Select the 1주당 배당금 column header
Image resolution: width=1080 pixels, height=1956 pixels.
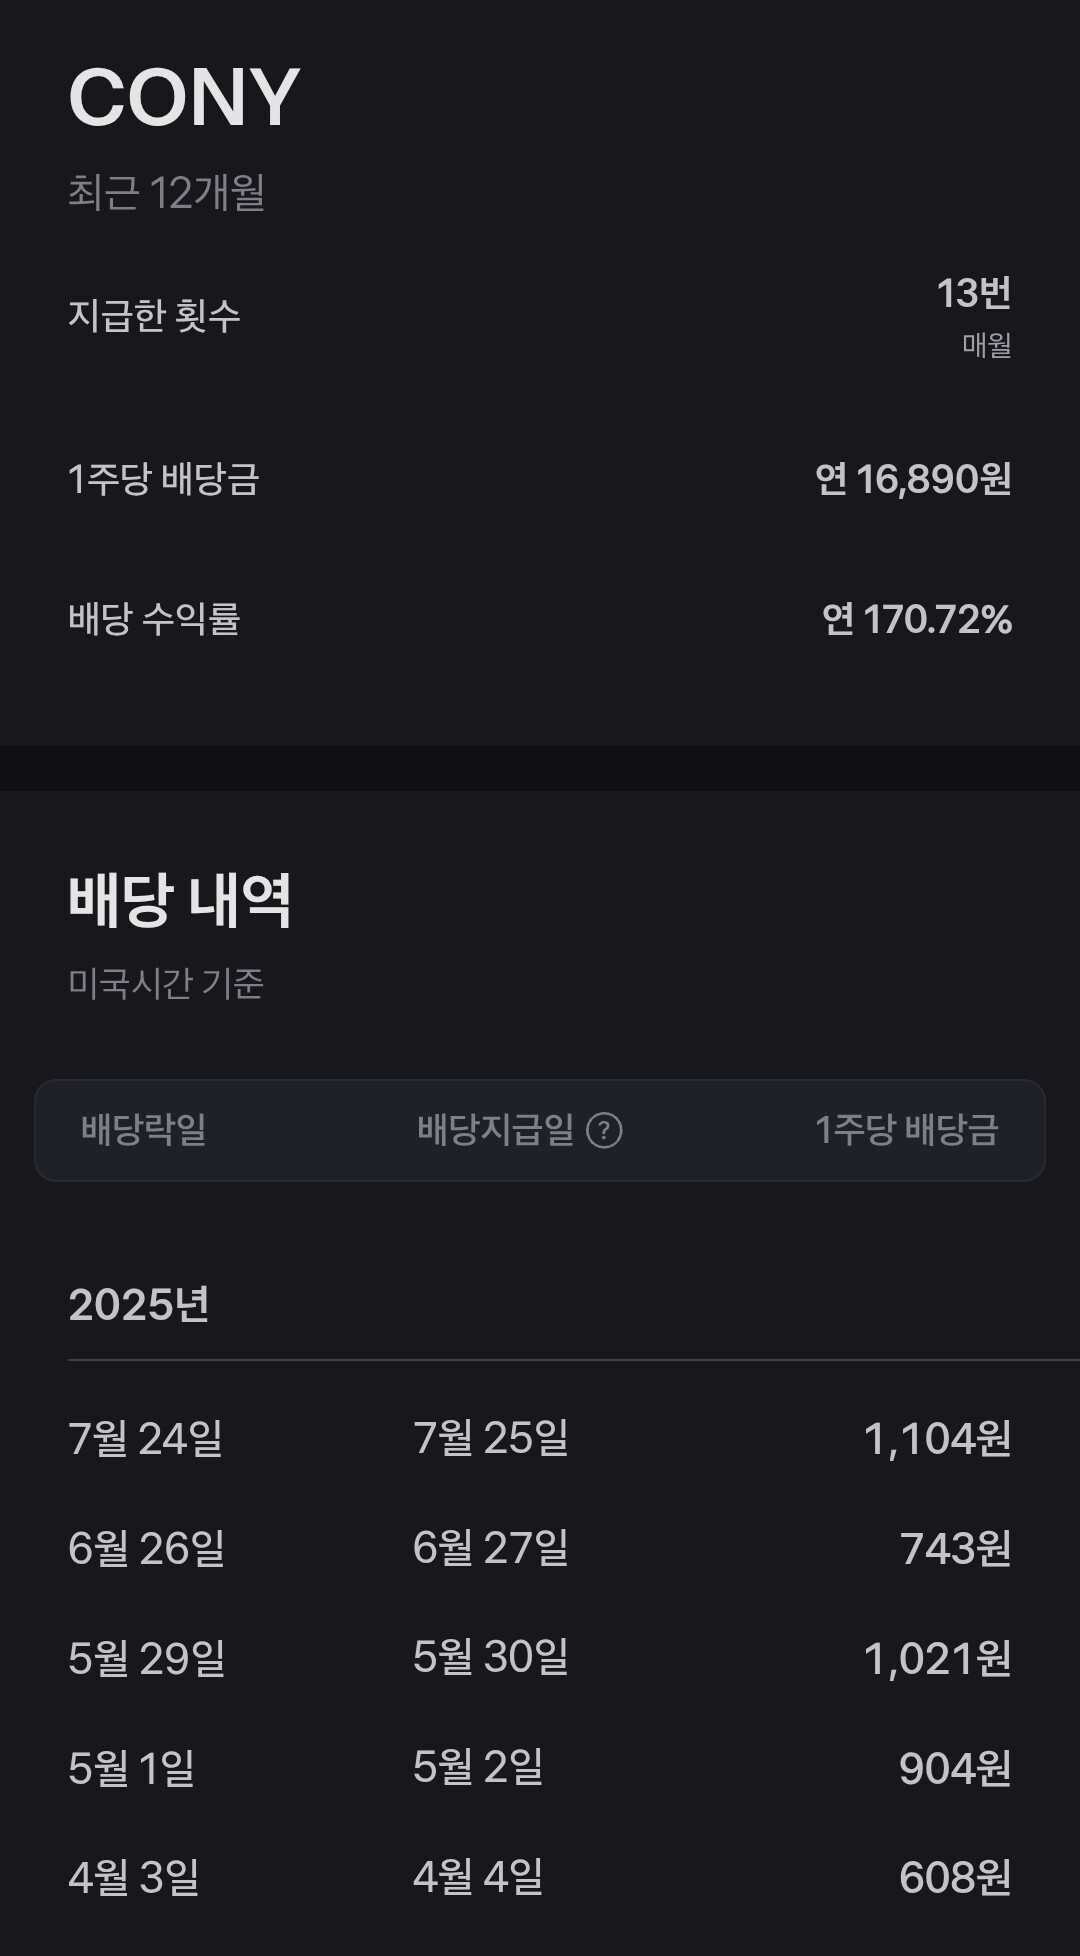[x=906, y=1130]
